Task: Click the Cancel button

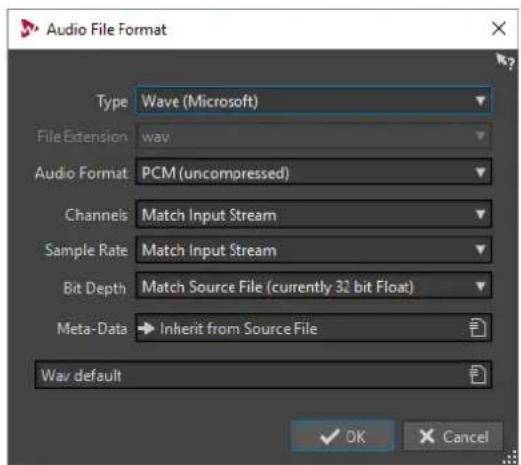Action: point(453,436)
